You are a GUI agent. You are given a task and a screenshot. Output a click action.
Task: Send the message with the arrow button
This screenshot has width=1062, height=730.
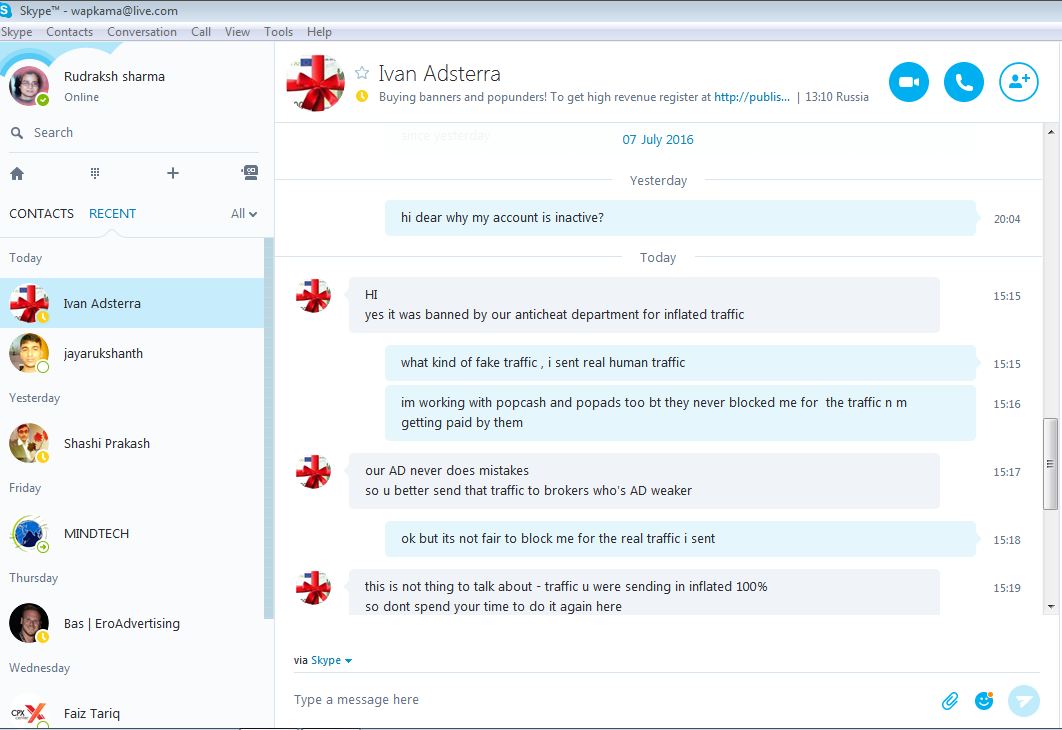pyautogui.click(x=1023, y=700)
